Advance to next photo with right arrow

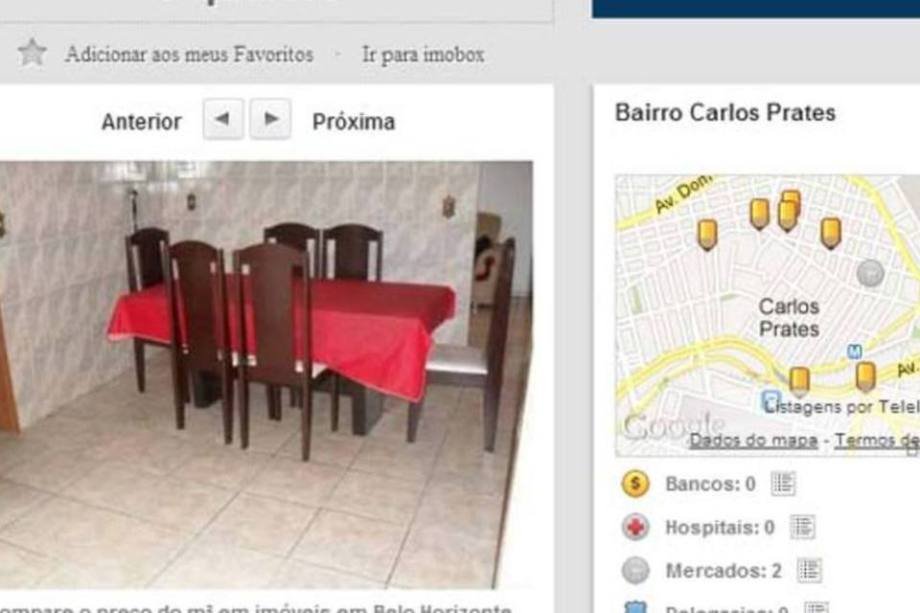(x=270, y=119)
